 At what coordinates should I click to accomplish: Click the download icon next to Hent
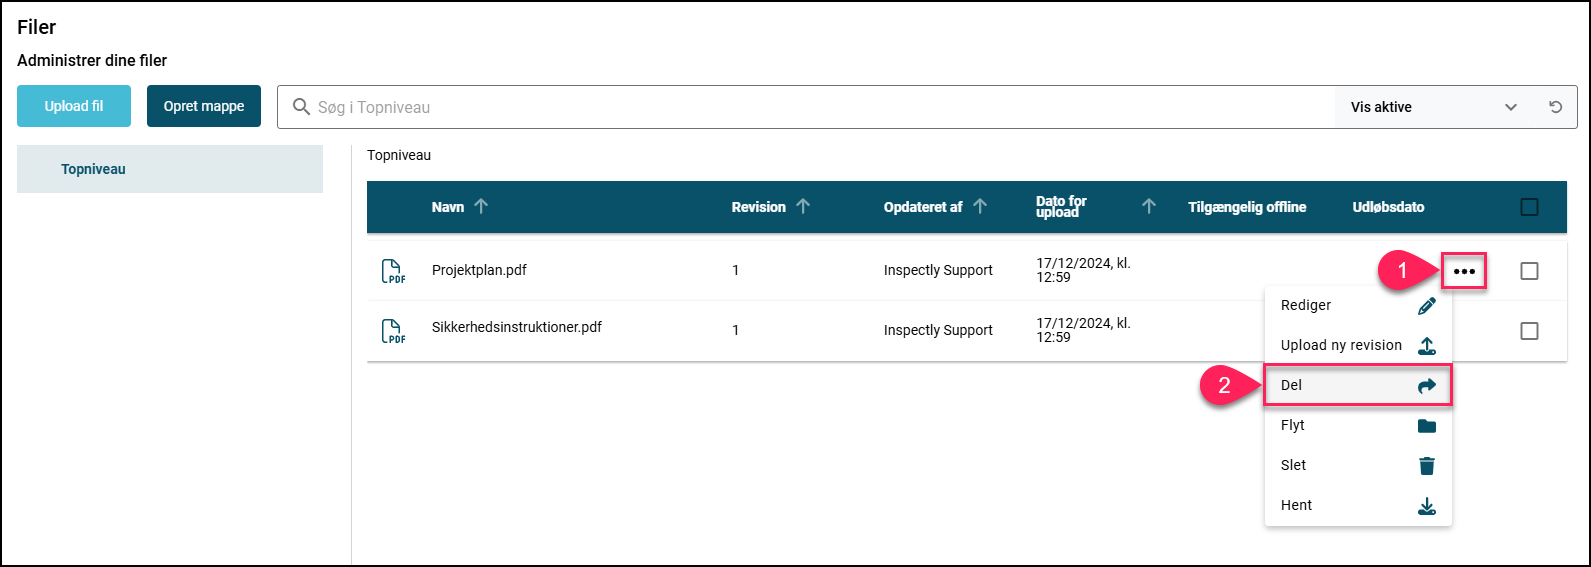tap(1427, 505)
